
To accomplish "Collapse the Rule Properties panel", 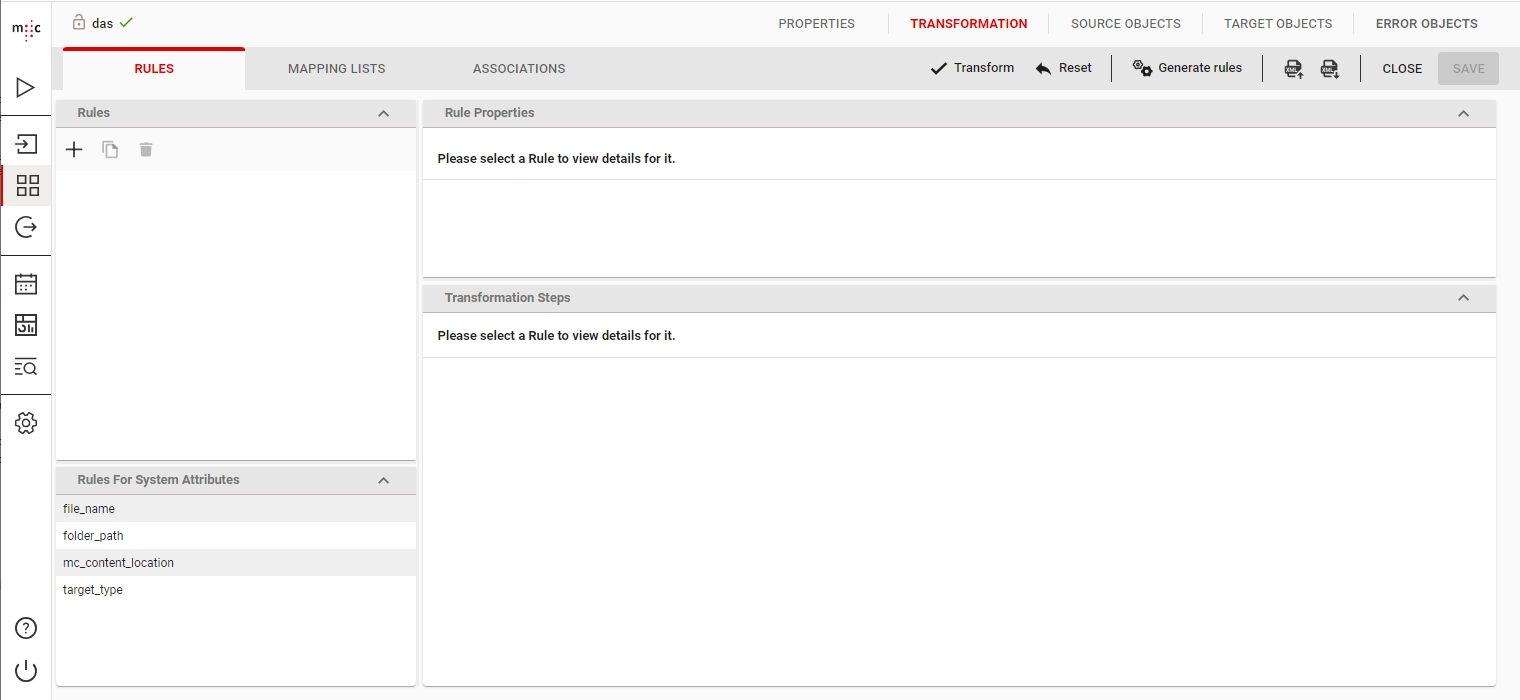I will [1463, 113].
